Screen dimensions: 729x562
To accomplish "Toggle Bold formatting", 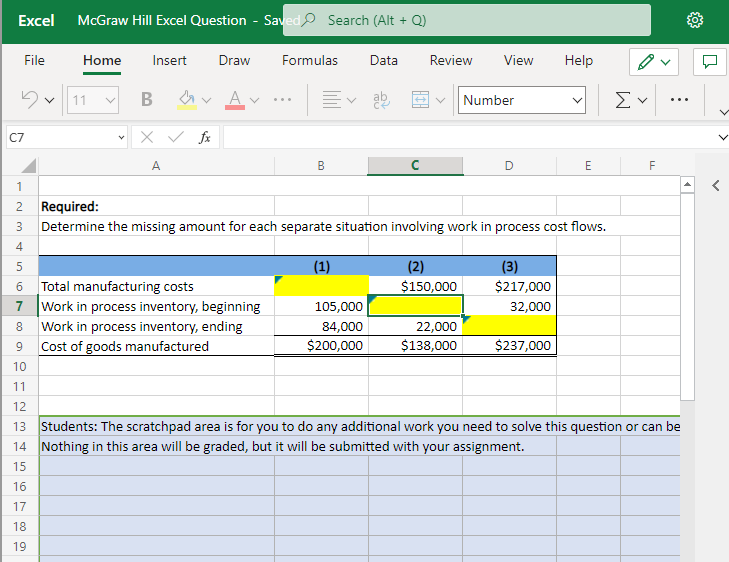I will (147, 100).
